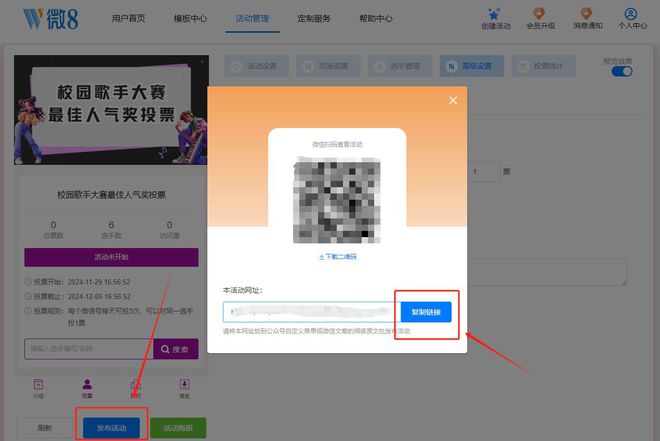Screen dimensions: 660x441
Task: Open the 排行 ranking icon in preview
Action: click(136, 388)
